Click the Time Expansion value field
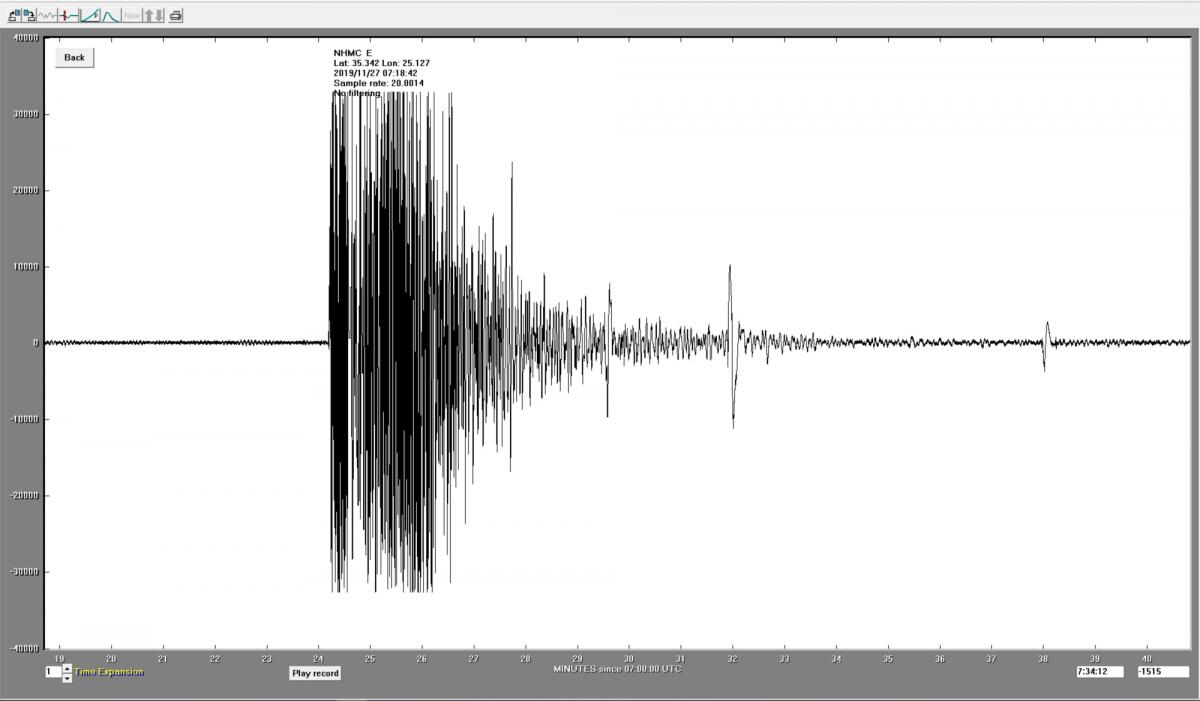Screen dimensions: 1200x701 [x=52, y=672]
